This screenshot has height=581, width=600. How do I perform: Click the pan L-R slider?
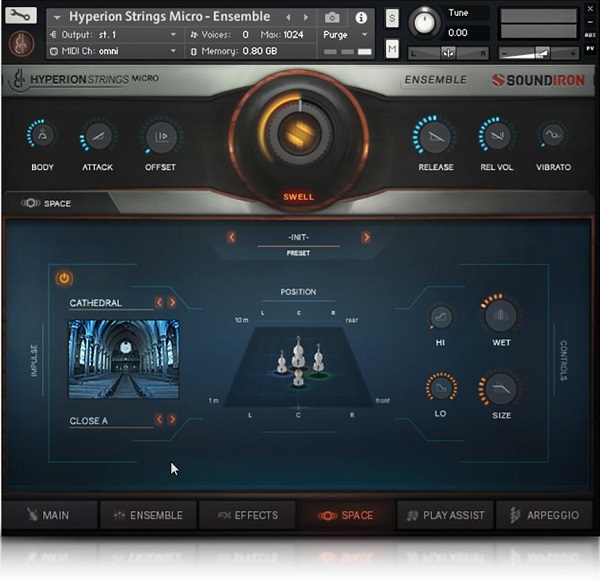coord(448,53)
